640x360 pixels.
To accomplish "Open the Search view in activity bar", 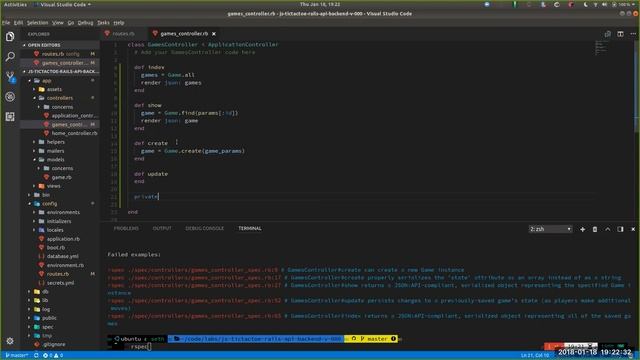I will pyautogui.click(x=10, y=56).
